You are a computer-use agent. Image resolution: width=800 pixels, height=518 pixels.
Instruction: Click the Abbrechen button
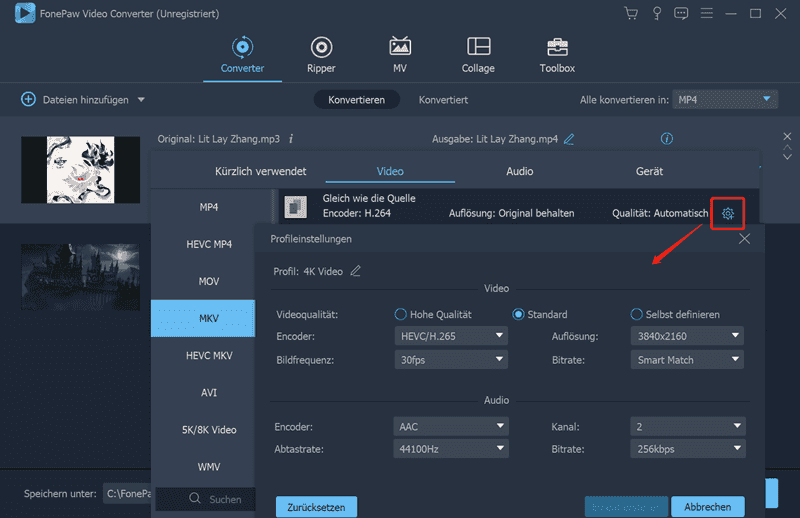pyautogui.click(x=707, y=507)
